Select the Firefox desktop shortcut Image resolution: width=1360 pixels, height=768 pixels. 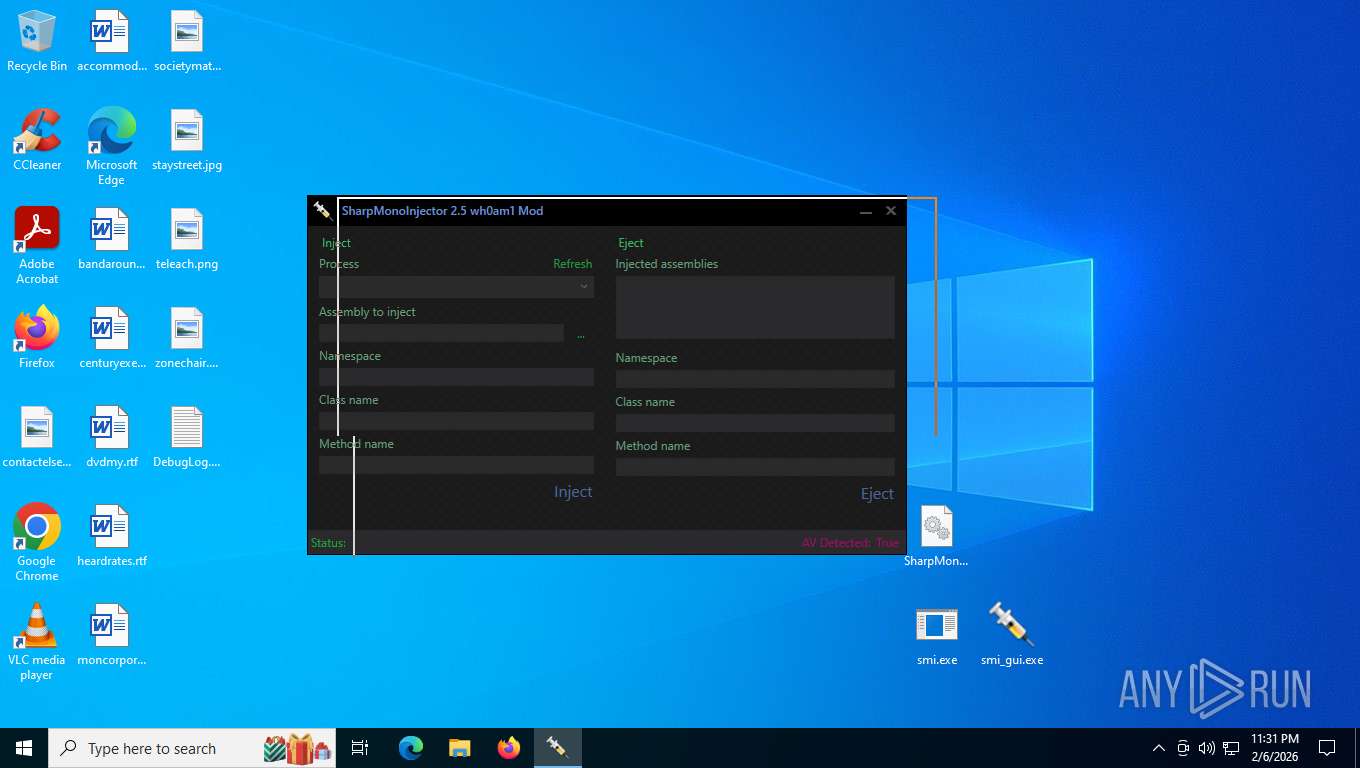point(37,339)
